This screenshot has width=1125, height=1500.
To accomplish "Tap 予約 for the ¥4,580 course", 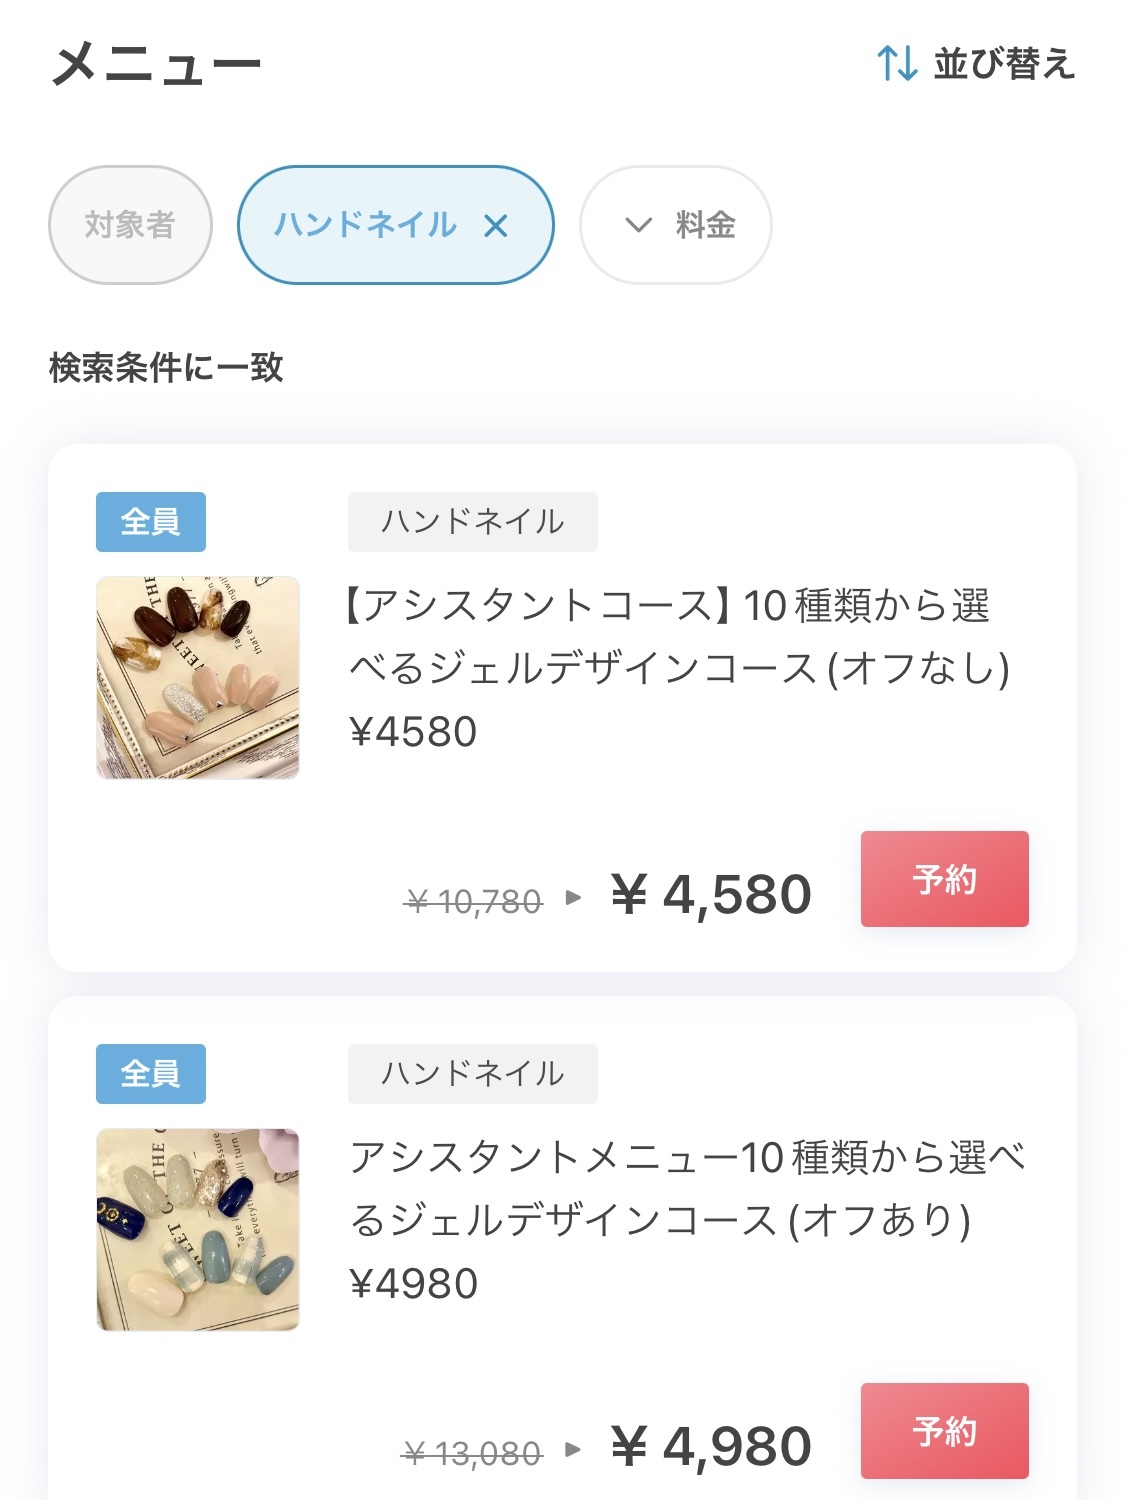I will coord(944,879).
